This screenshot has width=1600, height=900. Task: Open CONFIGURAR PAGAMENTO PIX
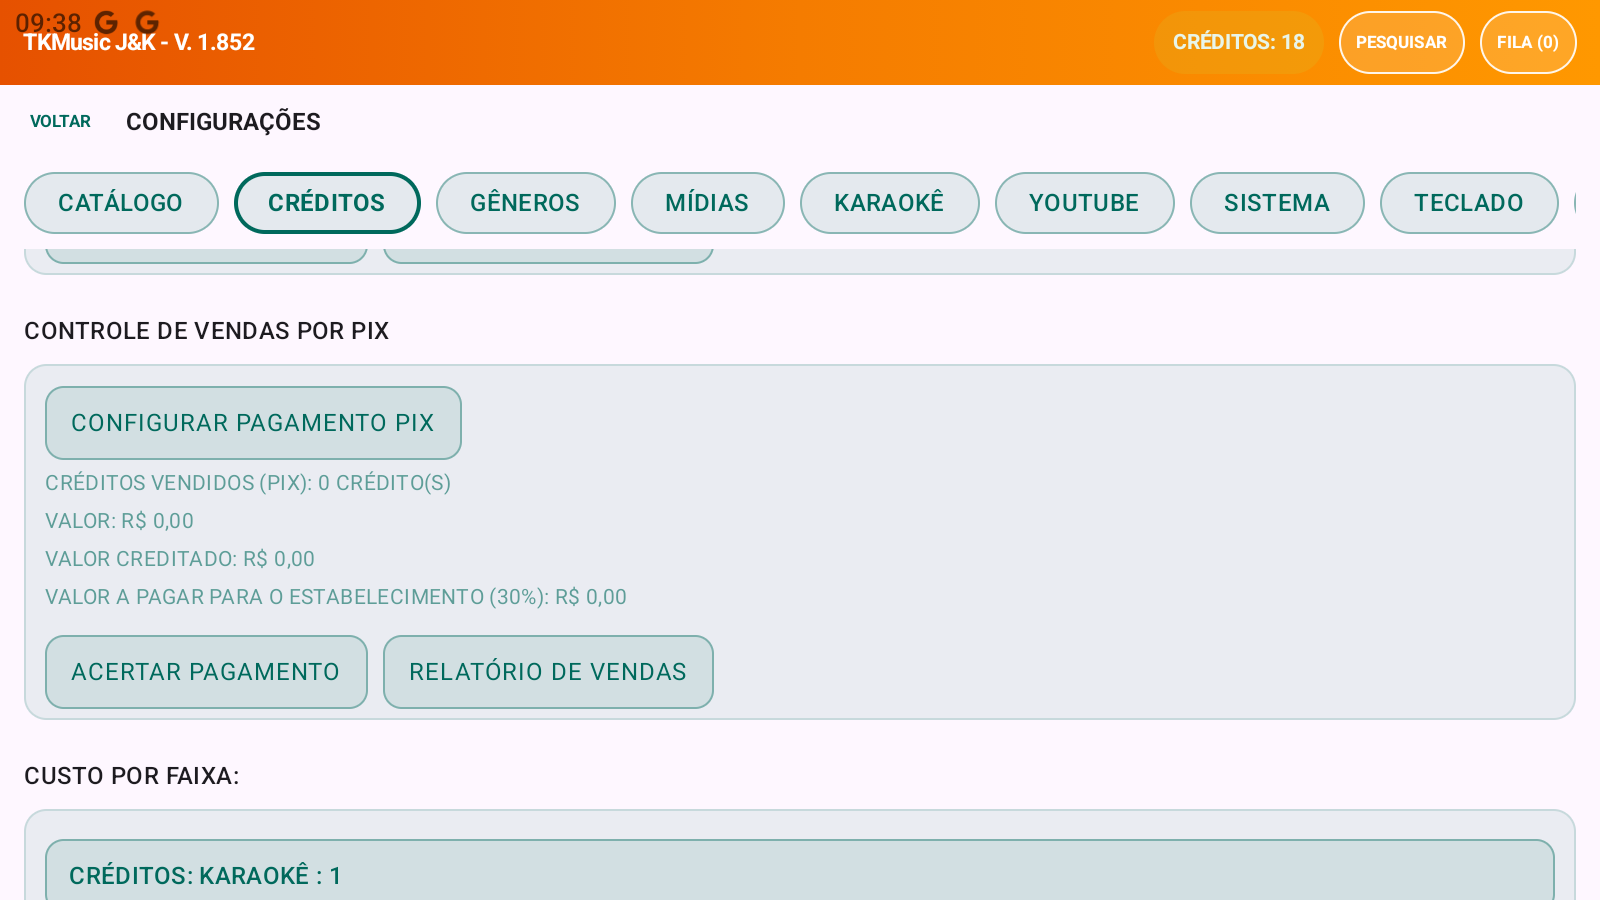[x=253, y=423]
